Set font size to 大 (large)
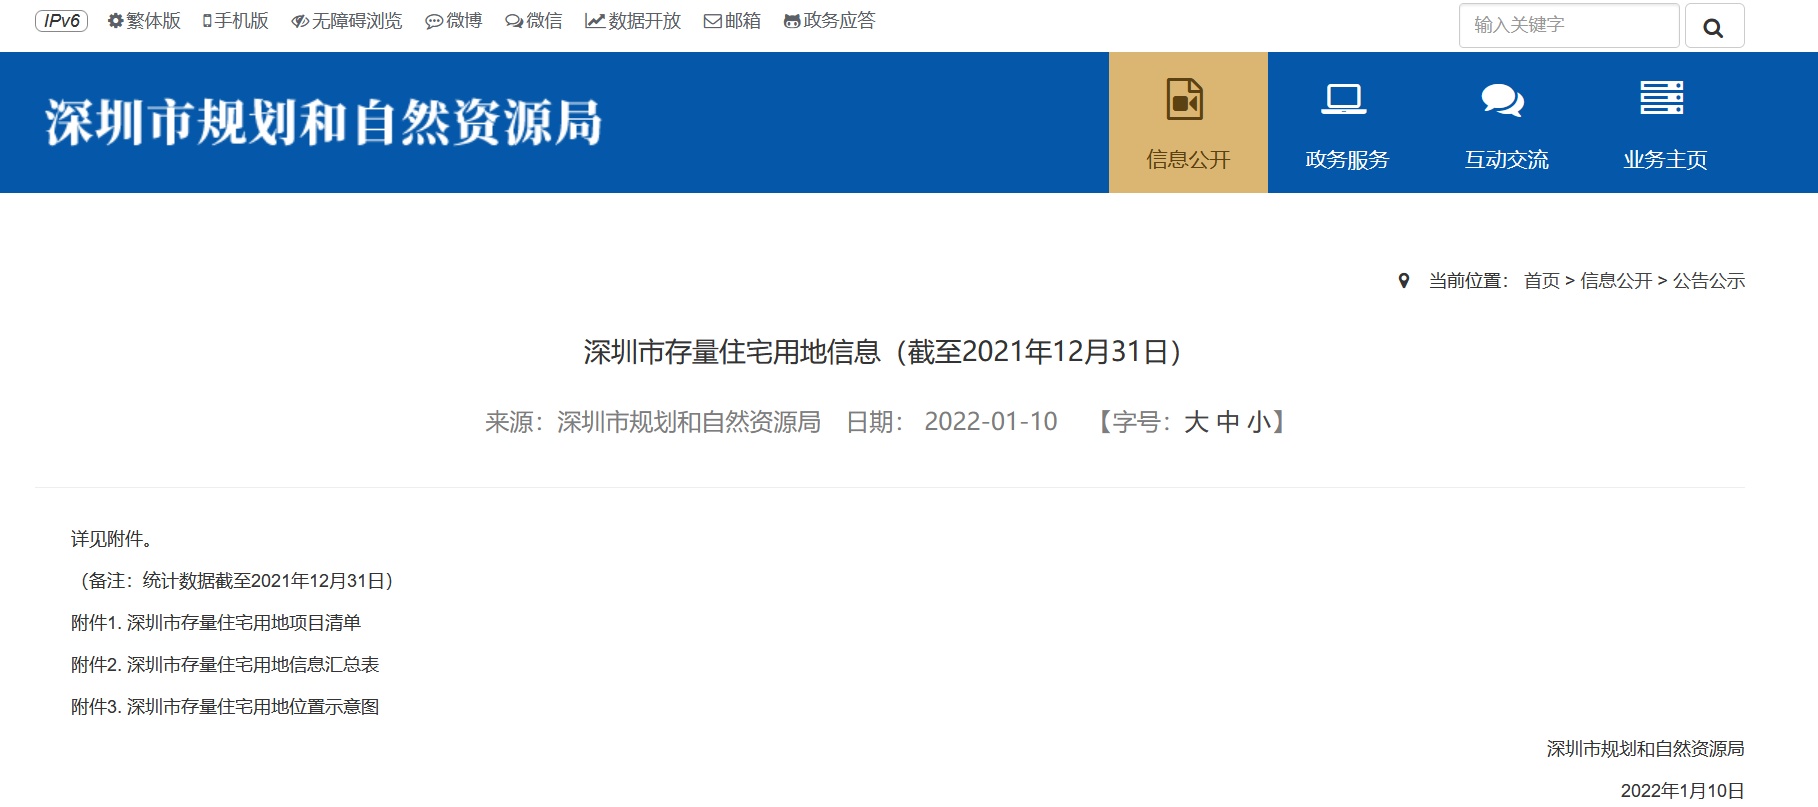Viewport: 1818px width, 807px height. (x=1196, y=422)
